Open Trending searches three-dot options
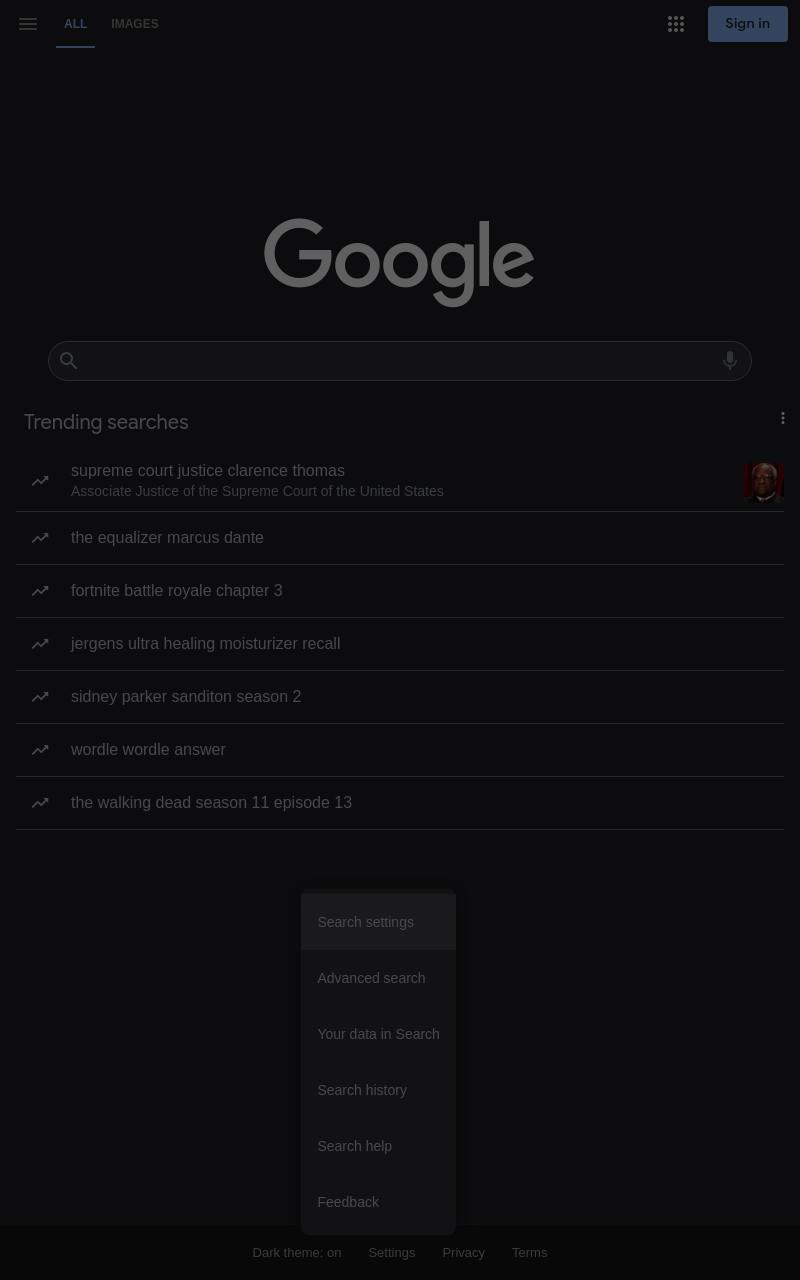This screenshot has width=800, height=1280. (x=783, y=418)
